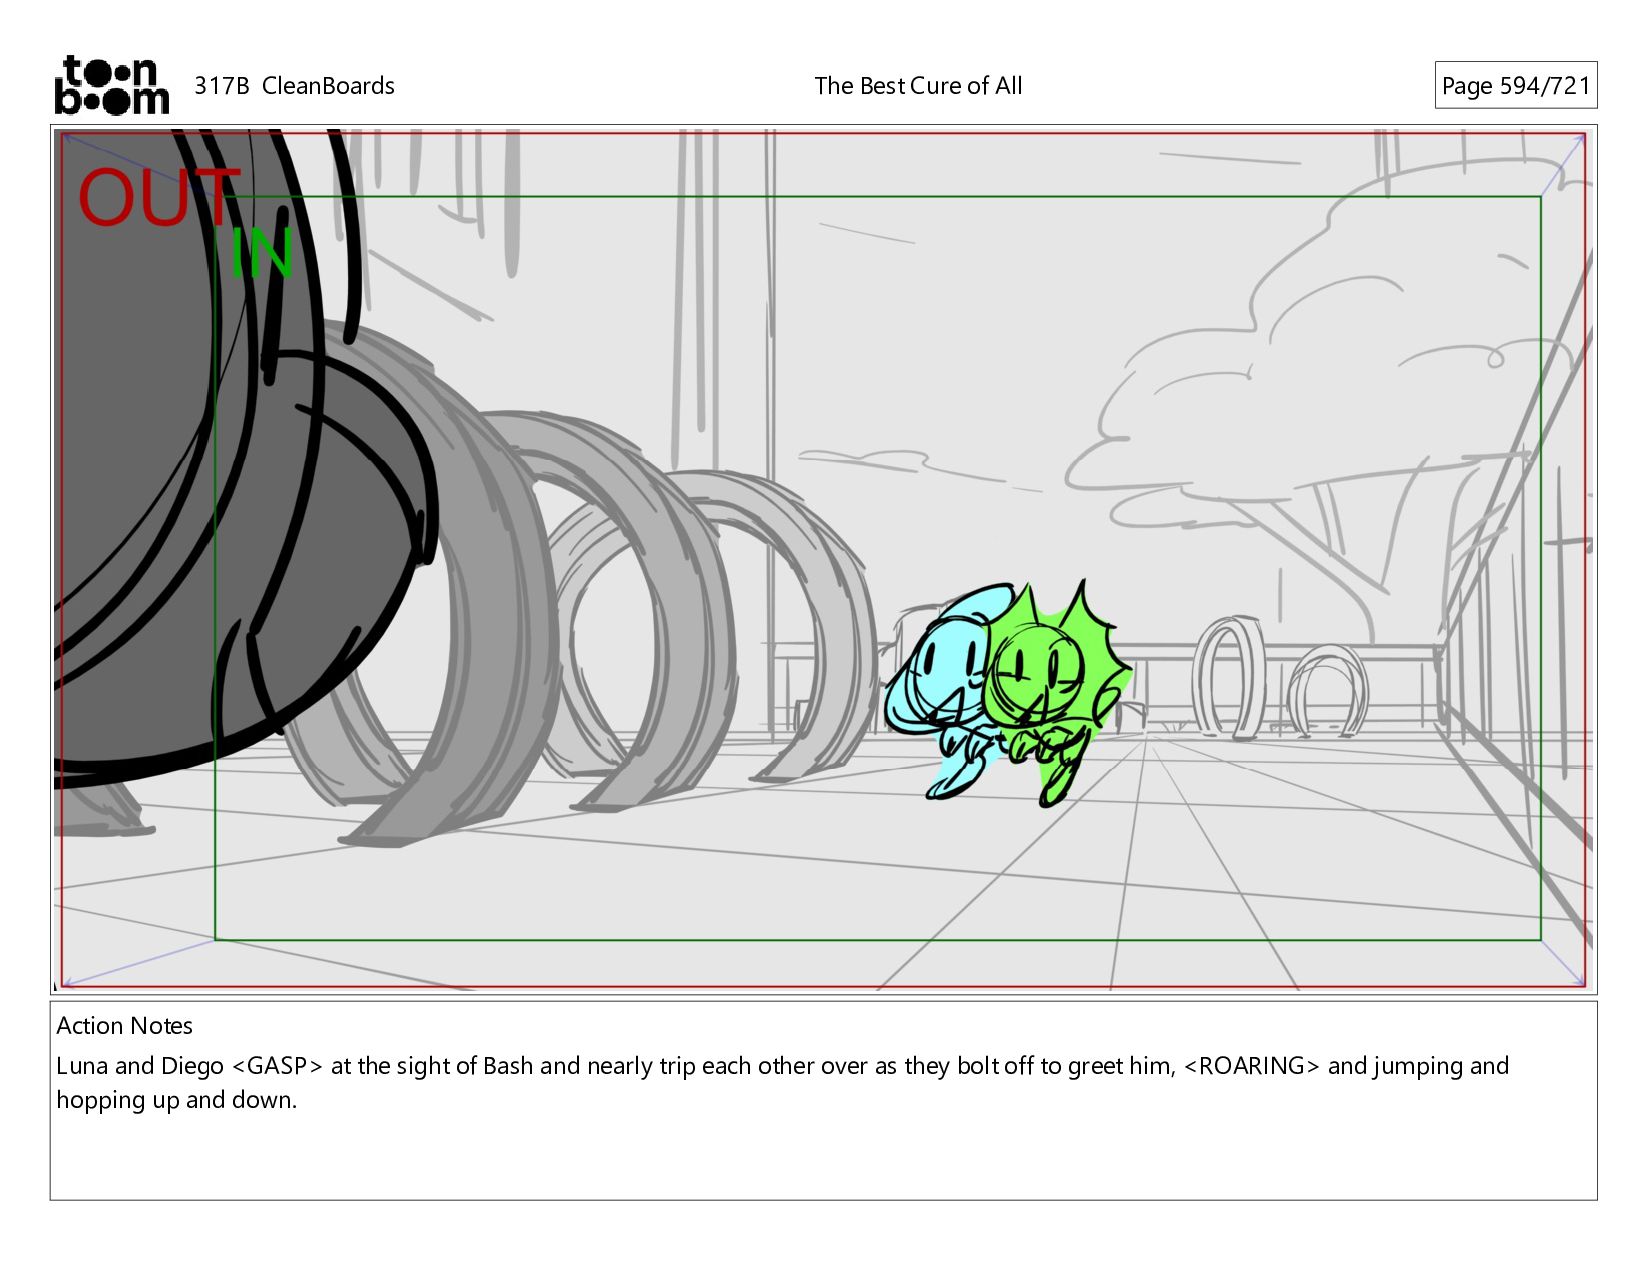
Task: Click the storyboard panel with blue character
Action: tap(823, 559)
